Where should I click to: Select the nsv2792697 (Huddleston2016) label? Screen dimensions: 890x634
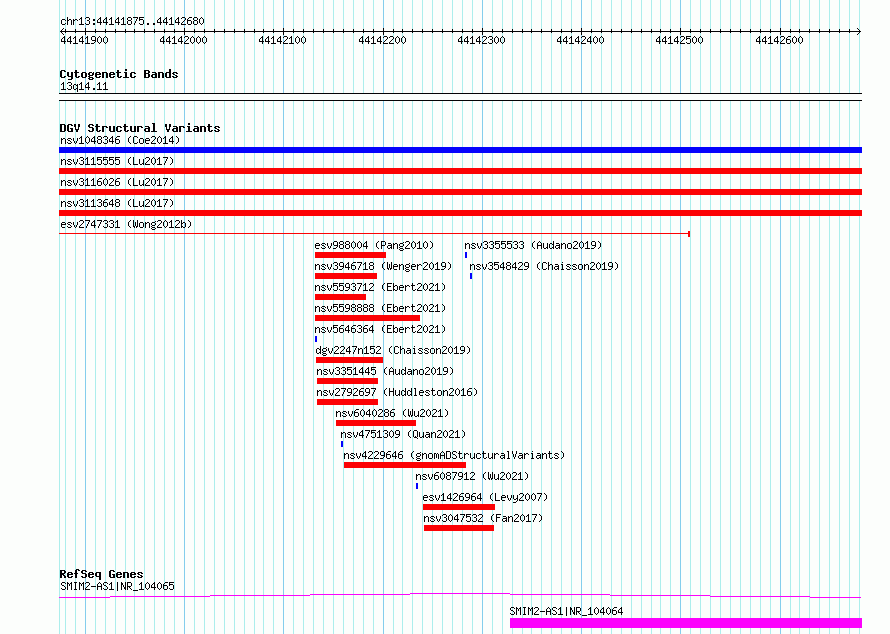click(x=397, y=392)
